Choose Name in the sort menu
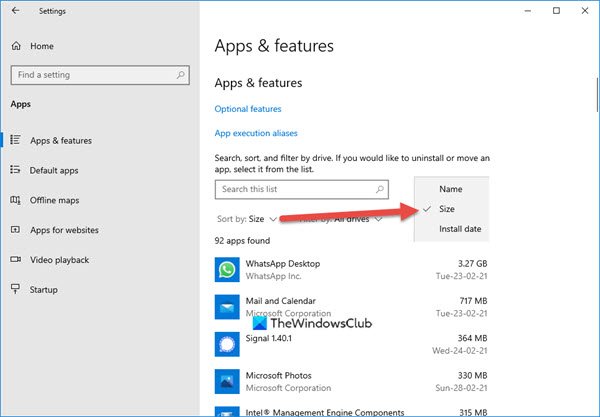 (x=451, y=189)
